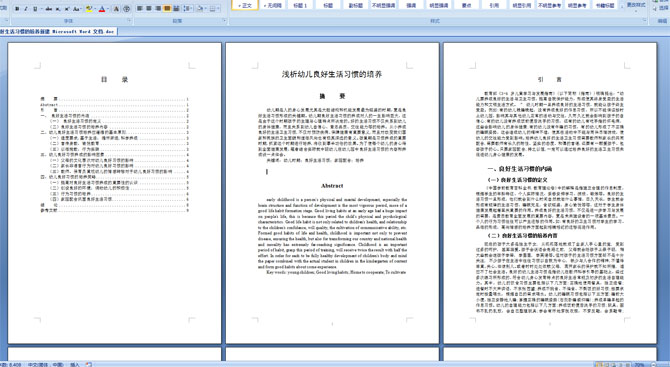Click the character shading A icon
The height and width of the screenshot is (367, 670).
click(x=116, y=9)
